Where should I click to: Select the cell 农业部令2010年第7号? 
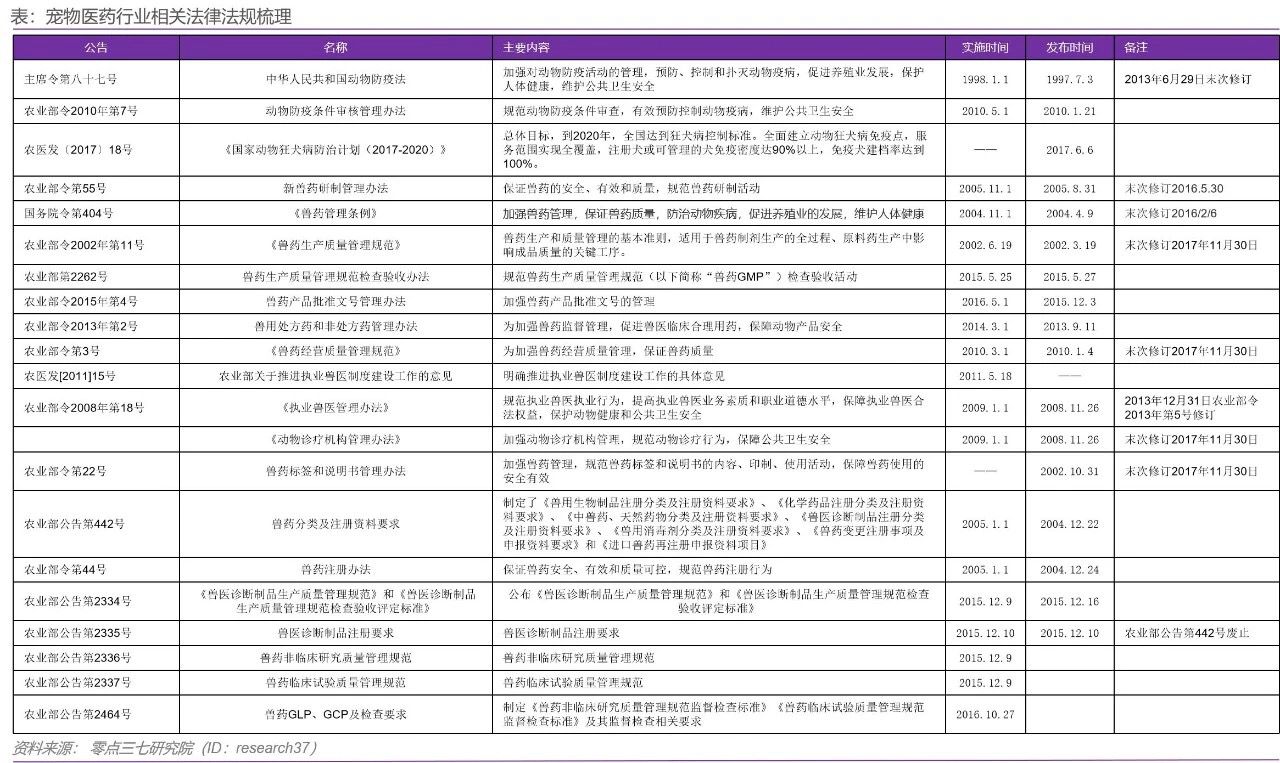(x=81, y=111)
